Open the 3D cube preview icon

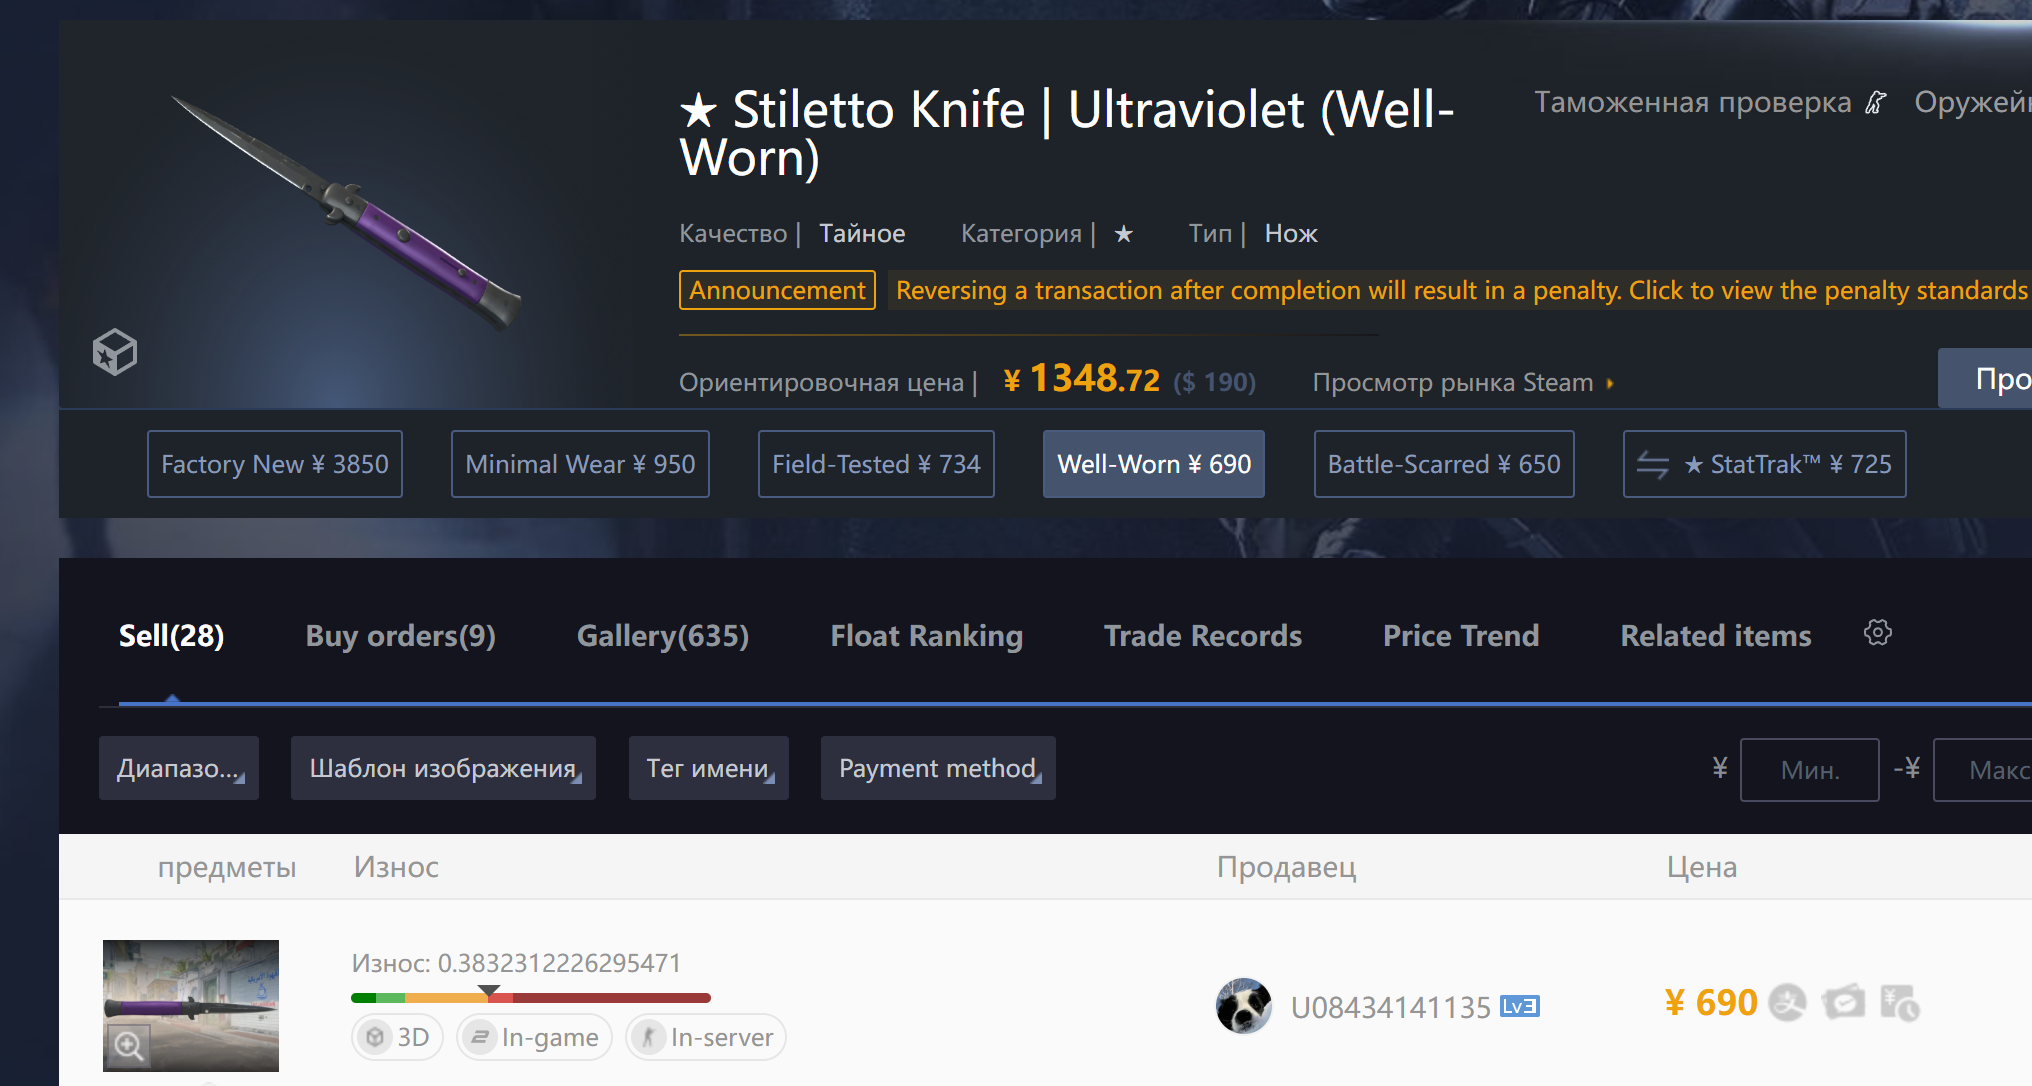pyautogui.click(x=114, y=352)
